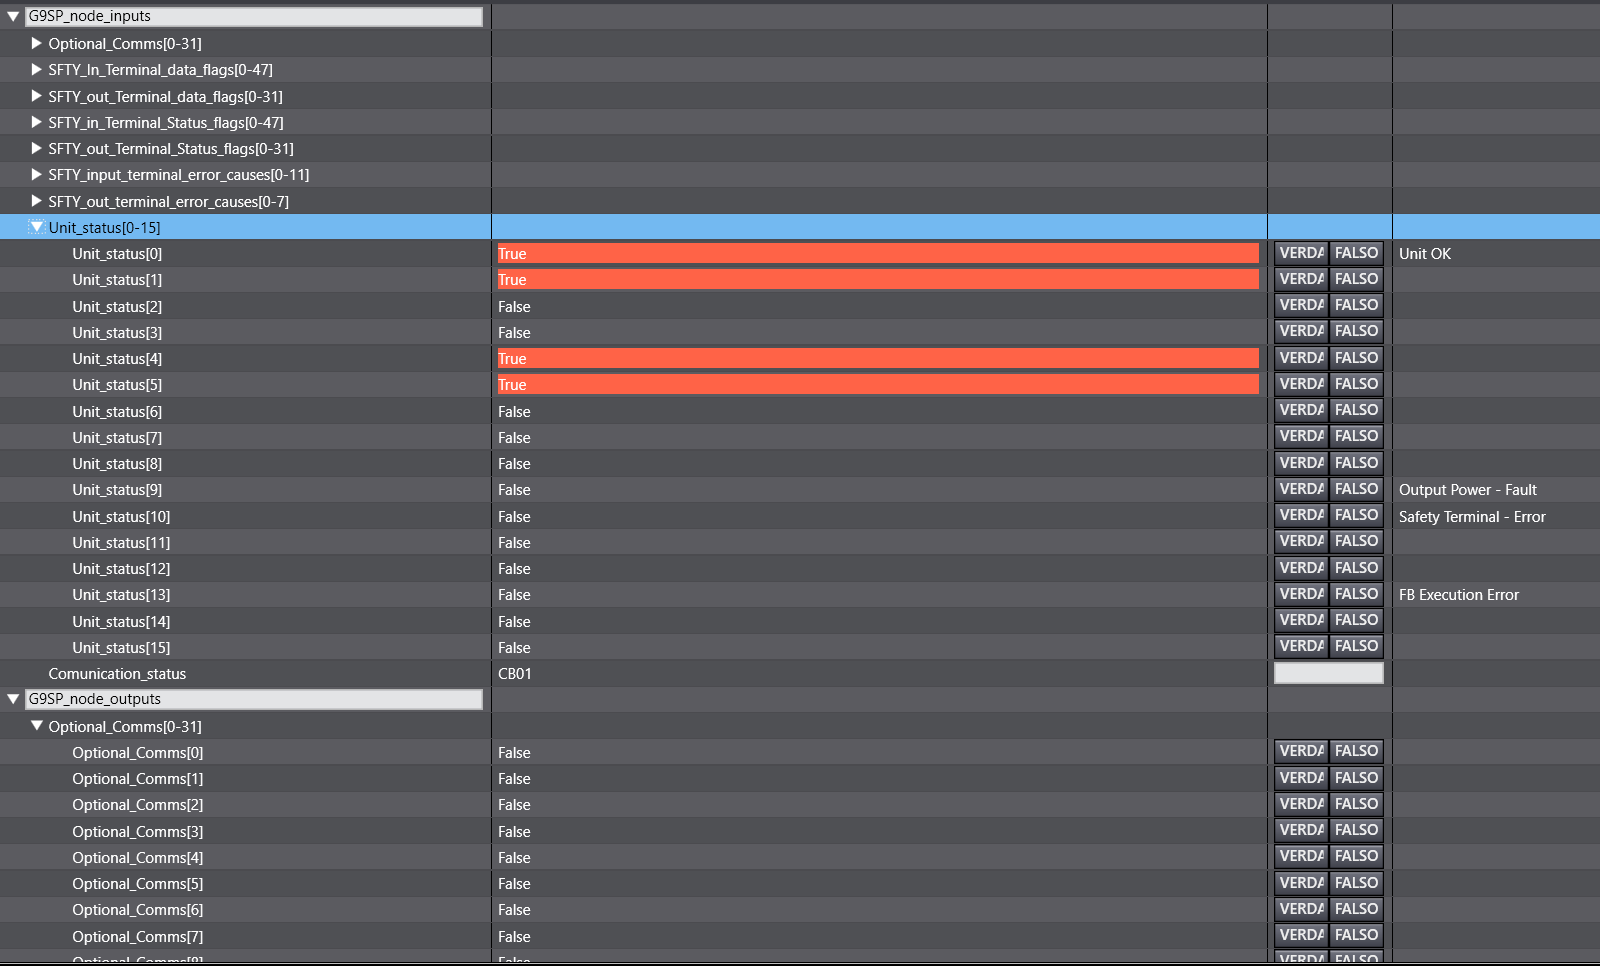Click the G9SP_node_inputs name field
Viewport: 1600px width, 966px height.
(253, 16)
